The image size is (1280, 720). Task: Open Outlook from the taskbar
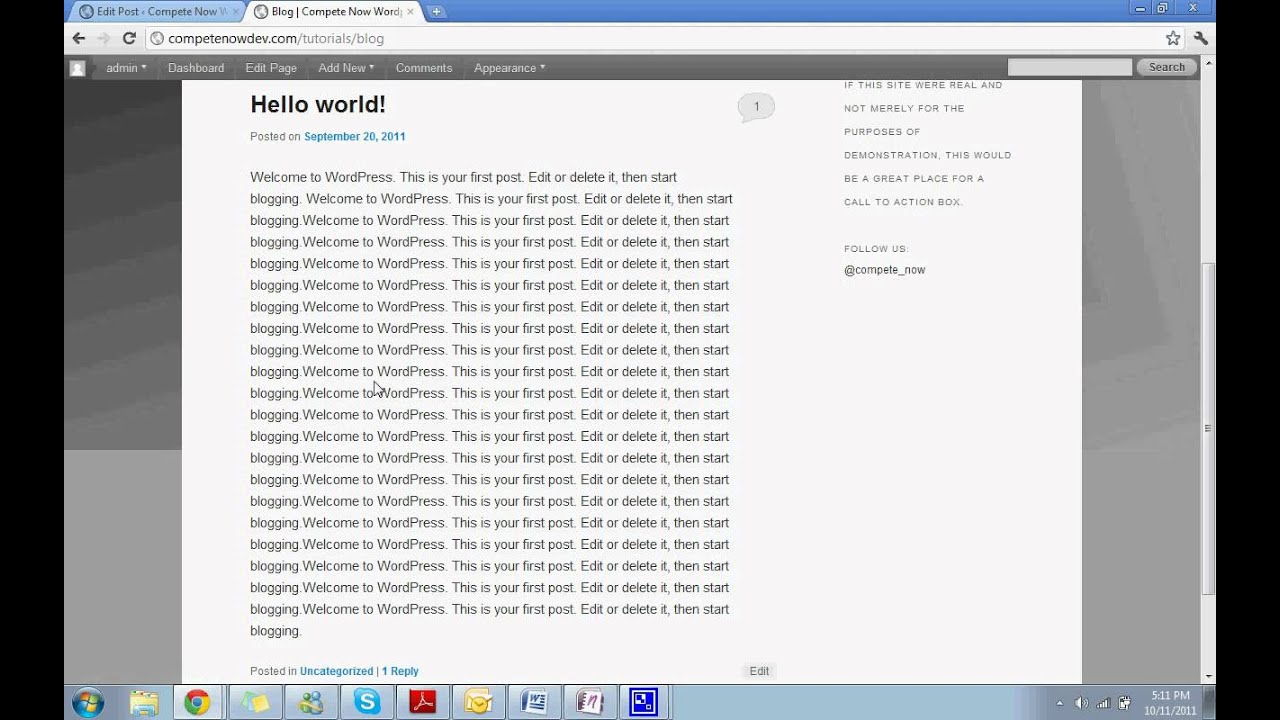tap(478, 703)
